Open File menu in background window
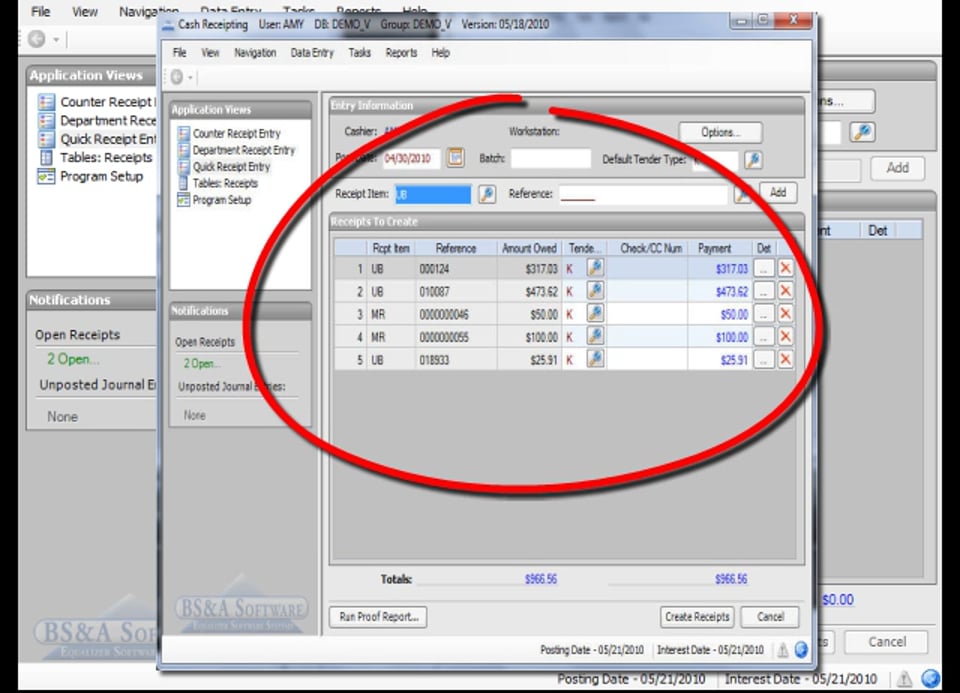Screen dimensions: 960x693 pyautogui.click(x=40, y=12)
